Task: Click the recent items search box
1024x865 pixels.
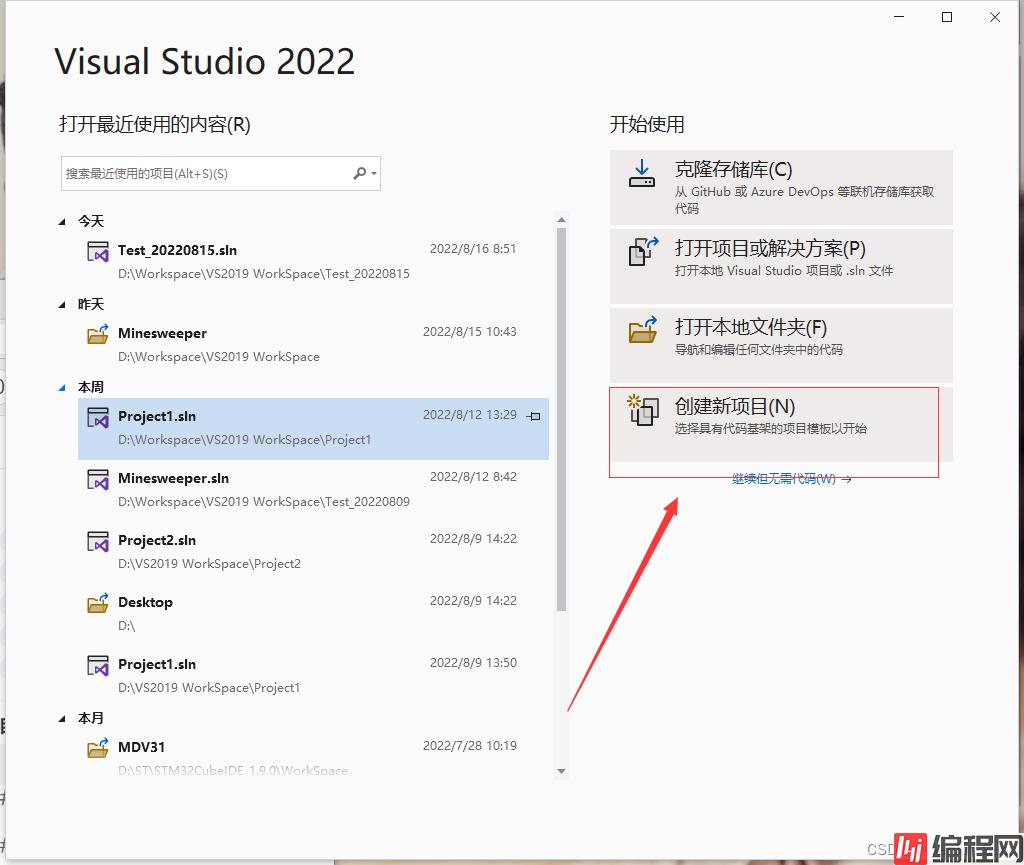Action: point(205,174)
